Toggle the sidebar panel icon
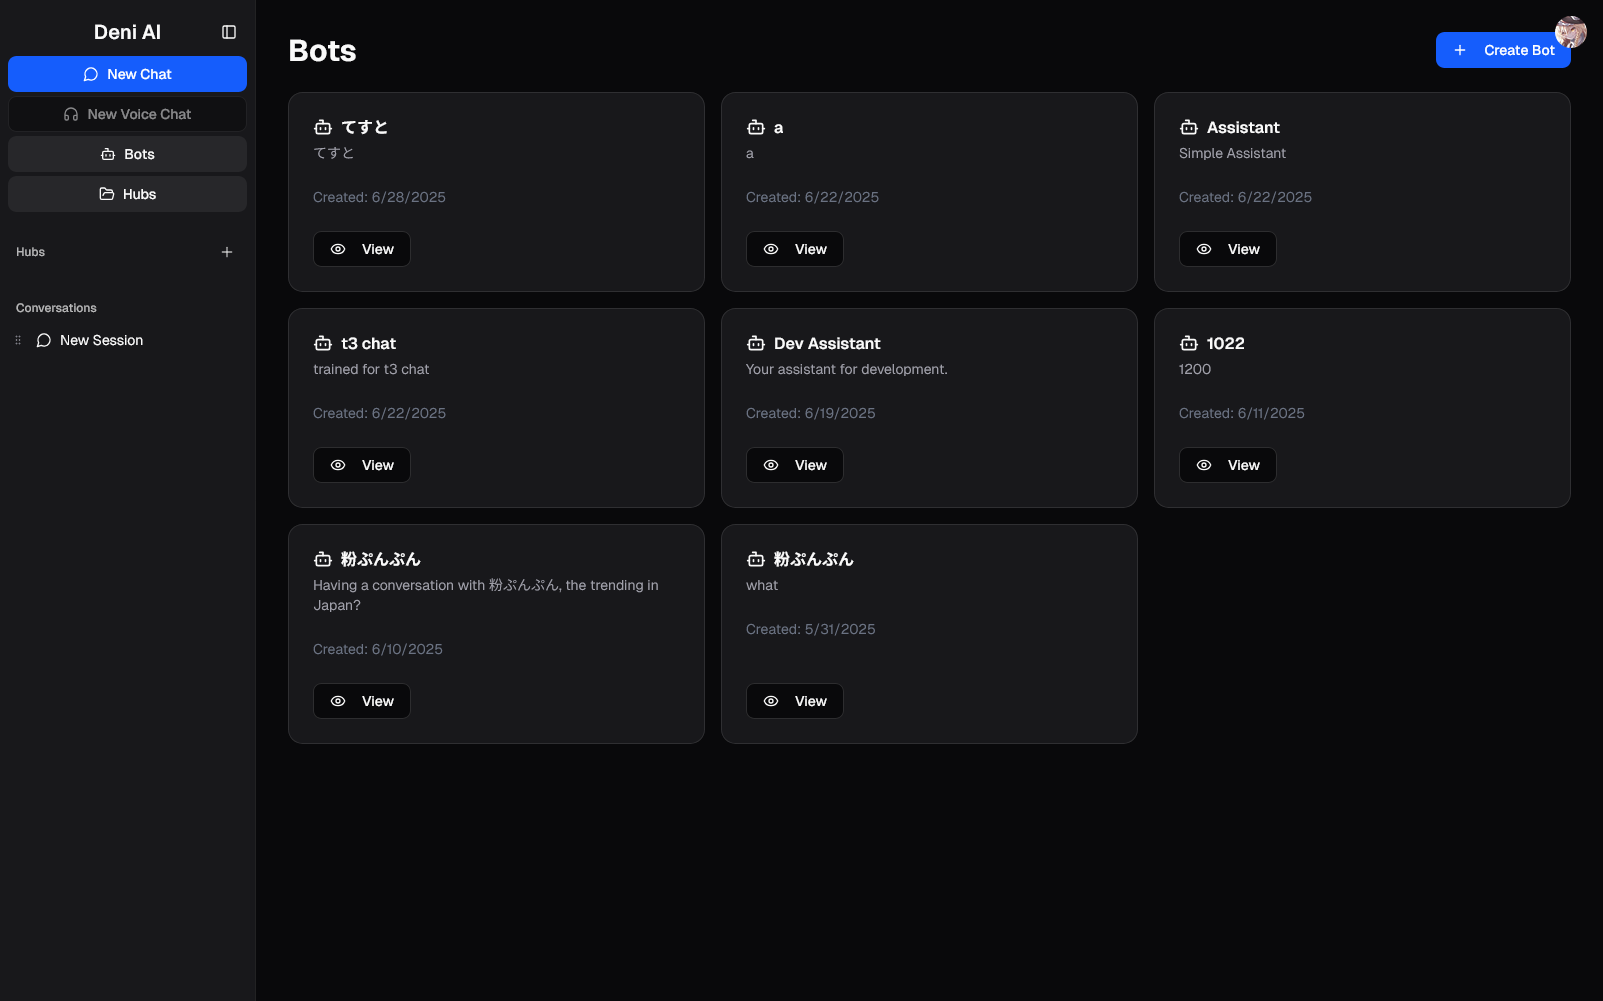The width and height of the screenshot is (1603, 1001). (229, 32)
